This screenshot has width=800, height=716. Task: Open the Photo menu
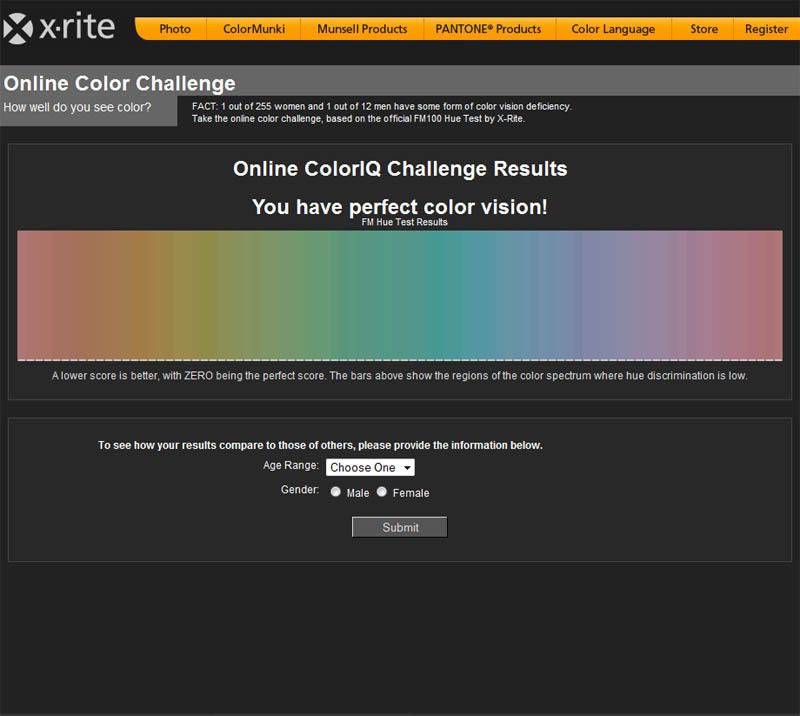(x=175, y=29)
